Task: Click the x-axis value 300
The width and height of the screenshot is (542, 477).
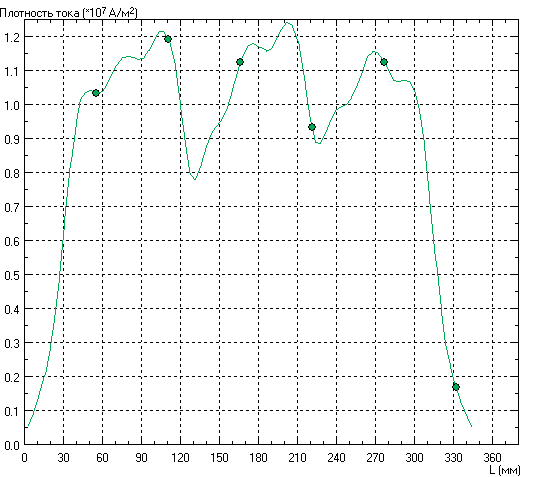Action: pos(414,458)
